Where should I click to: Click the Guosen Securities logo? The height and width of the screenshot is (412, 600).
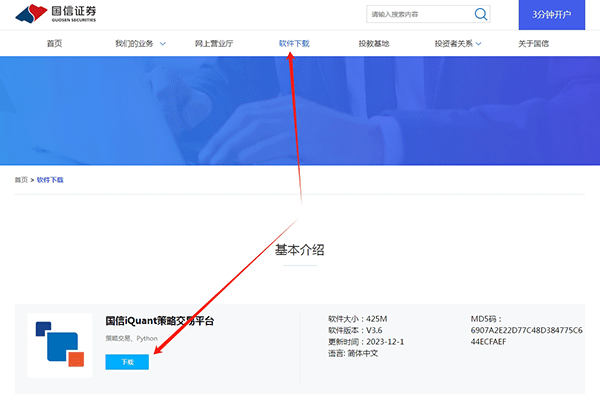coord(56,14)
